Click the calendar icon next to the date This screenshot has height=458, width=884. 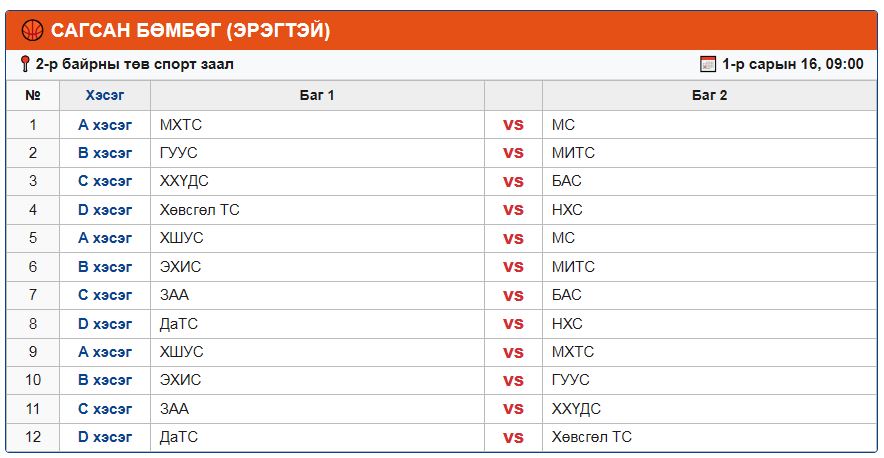tap(708, 64)
